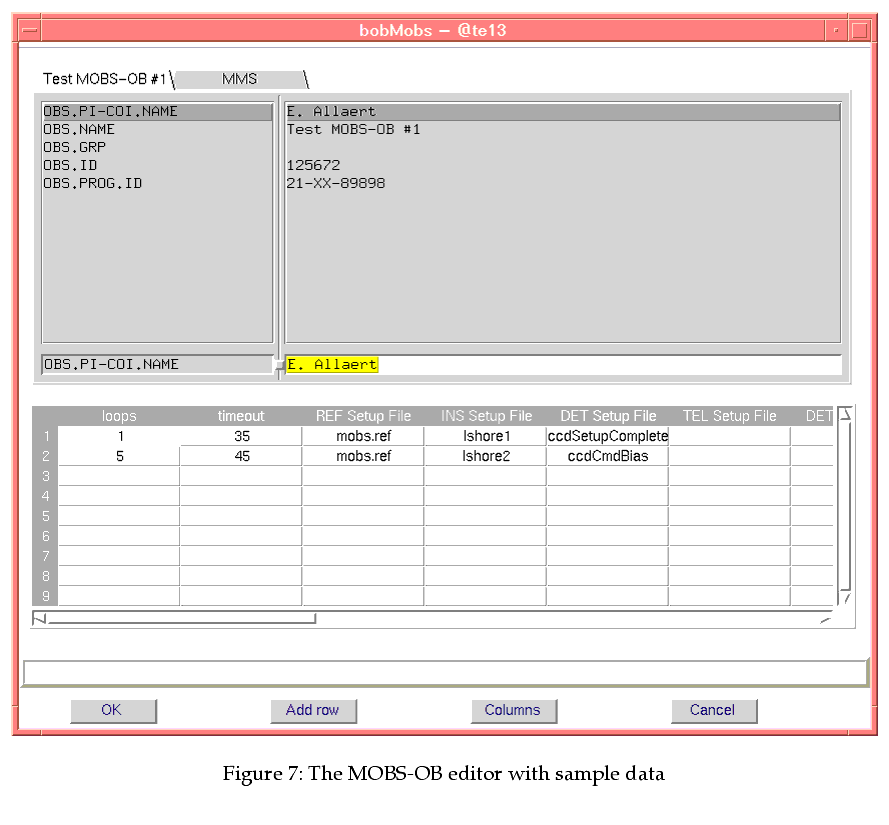Image resolution: width=889 pixels, height=825 pixels.
Task: Select row 9 header in the table
Action: pyautogui.click(x=46, y=596)
